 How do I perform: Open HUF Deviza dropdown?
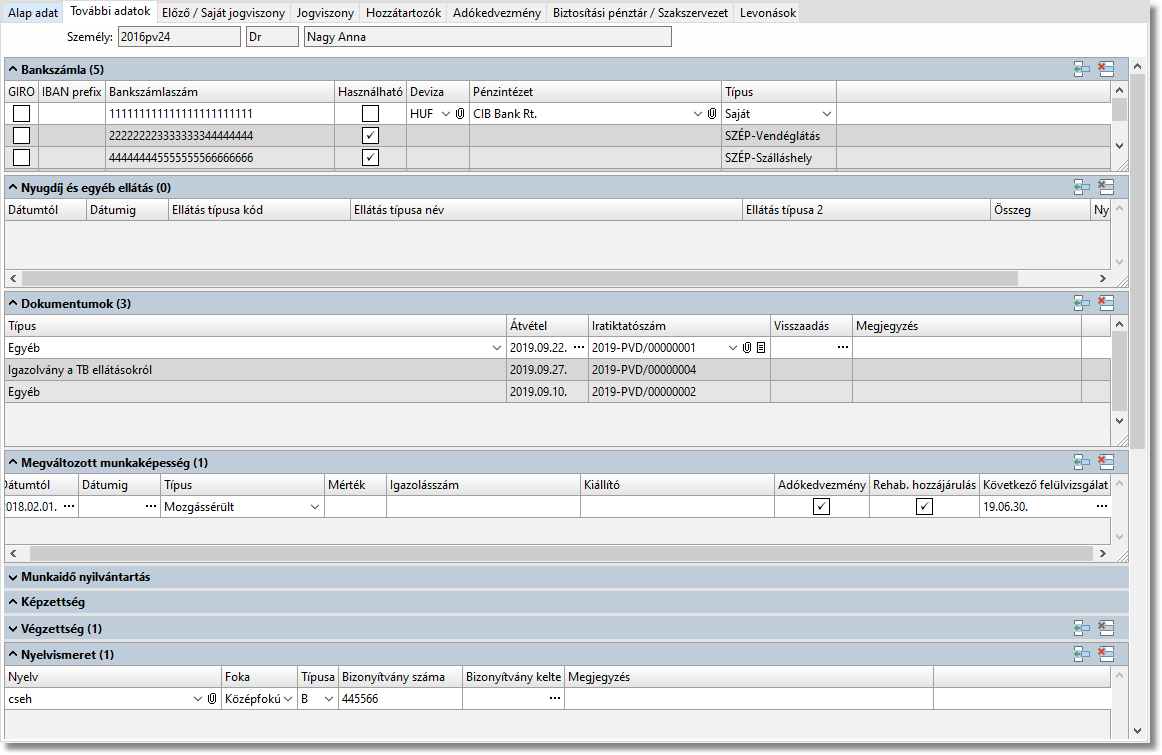click(x=445, y=114)
